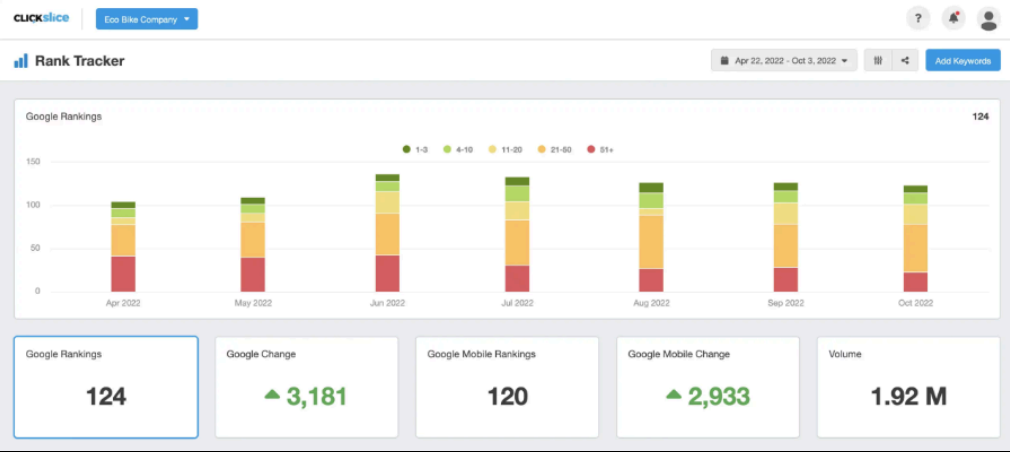Viewport: 1010px width, 452px height.
Task: Select the Google Rankings metric card
Action: [106, 387]
